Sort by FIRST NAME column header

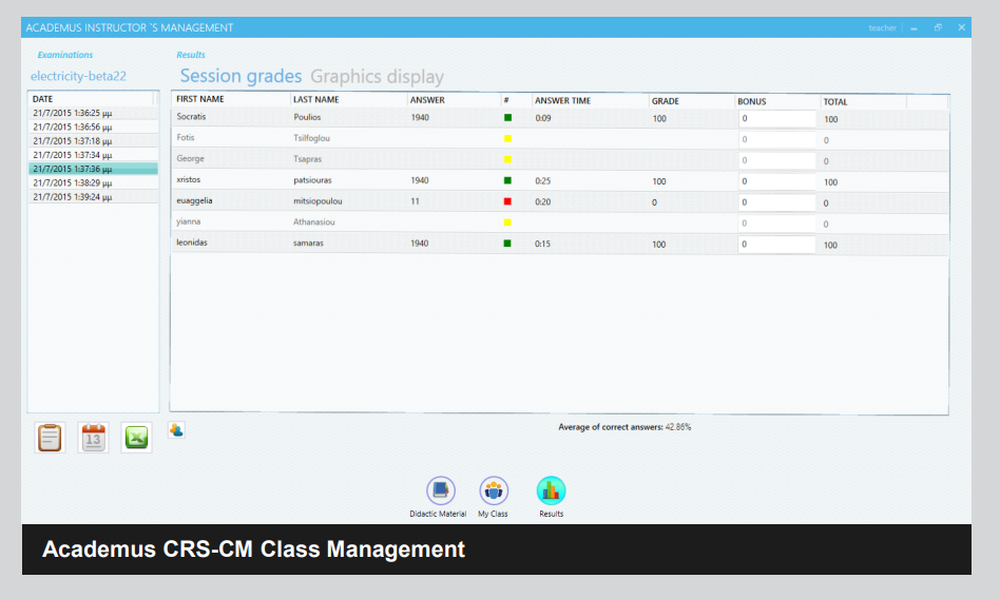click(200, 99)
